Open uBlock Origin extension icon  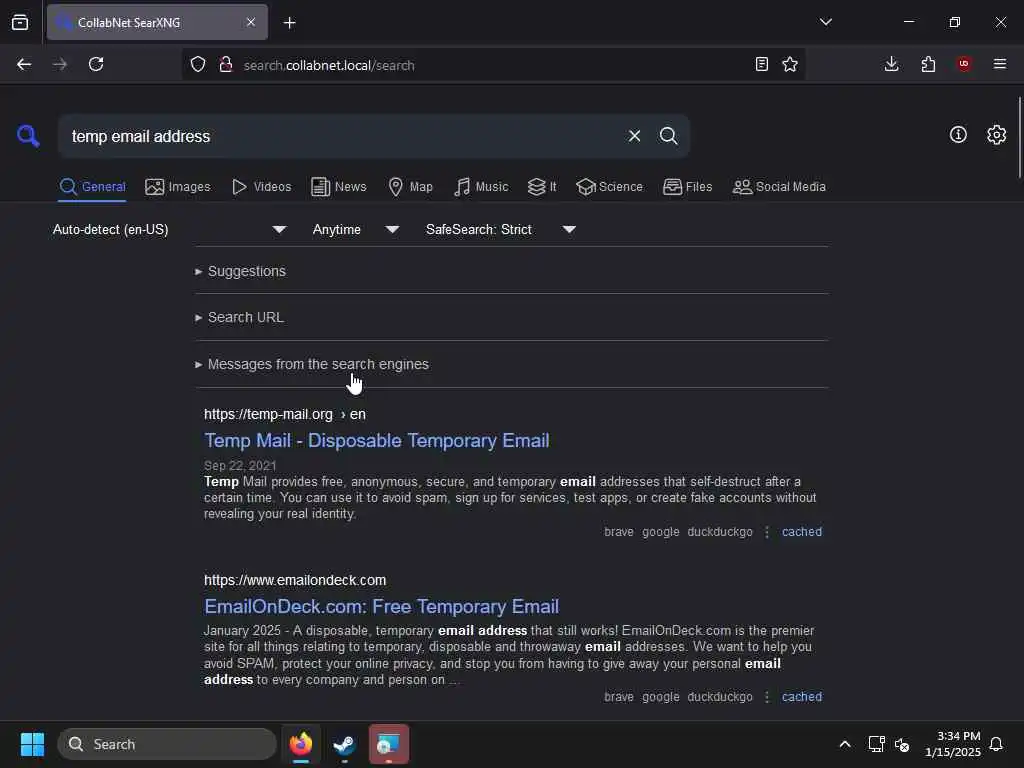964,64
